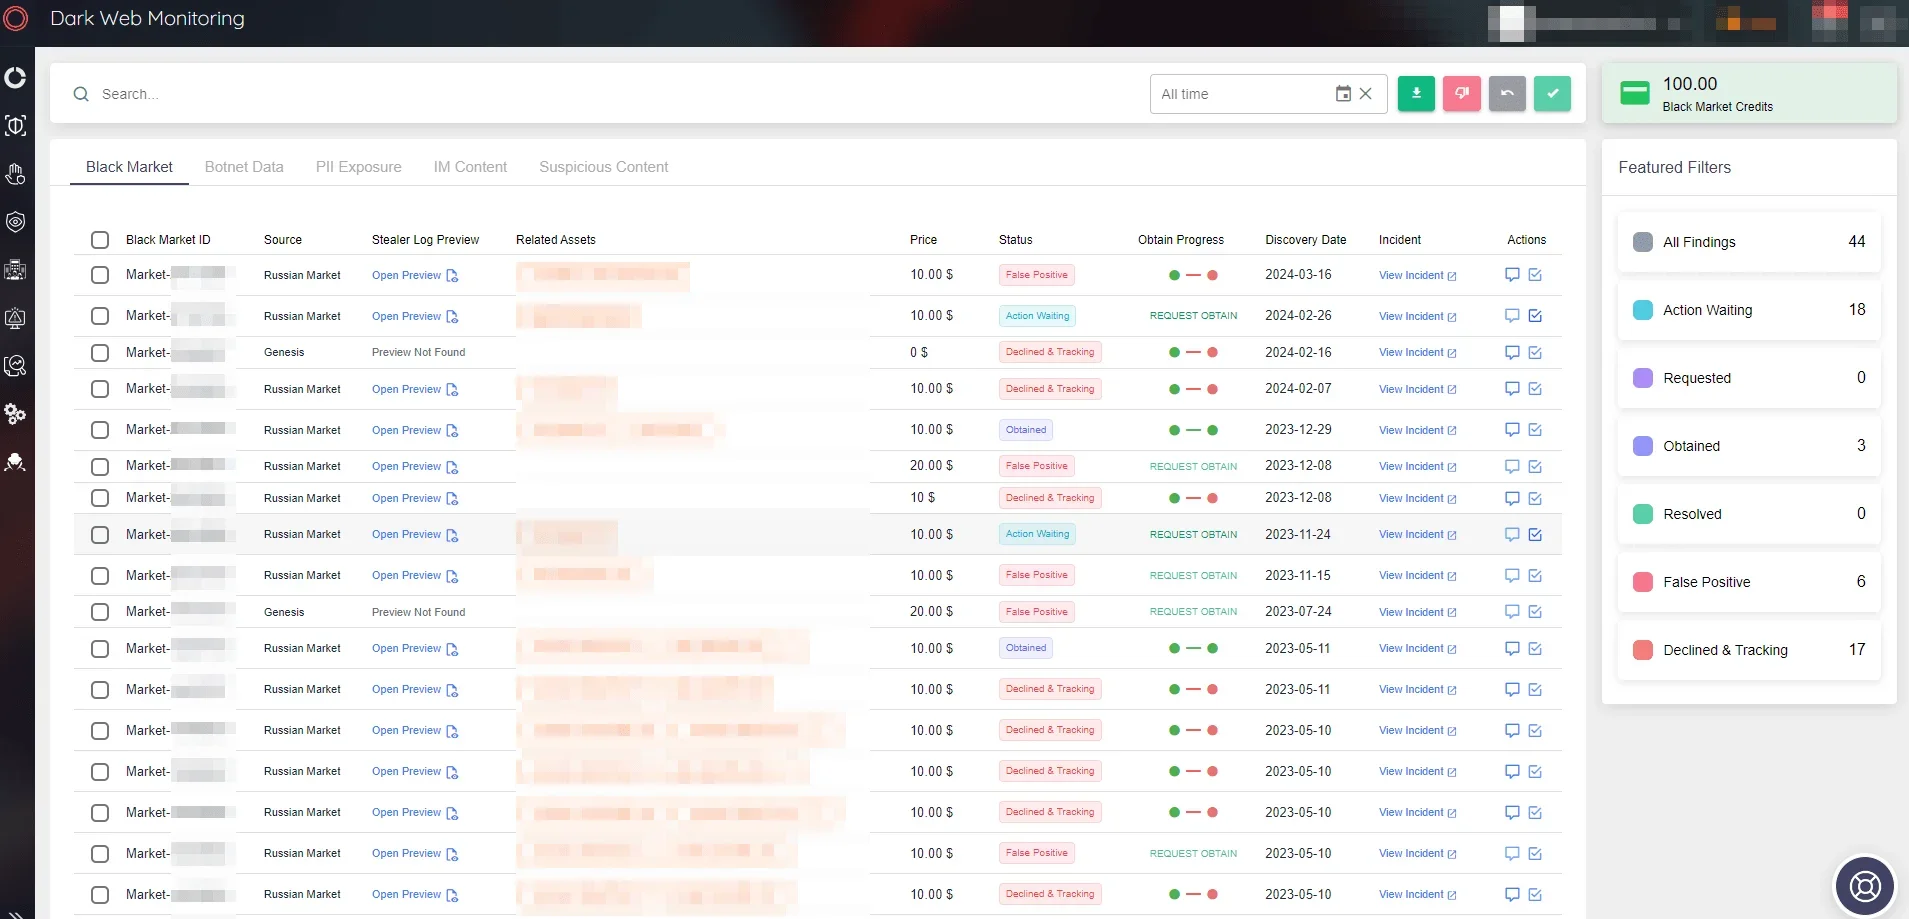Image resolution: width=1909 pixels, height=919 pixels.
Task: Click REQUEST OBTAIN in the 2024-02-26 row
Action: (x=1193, y=316)
